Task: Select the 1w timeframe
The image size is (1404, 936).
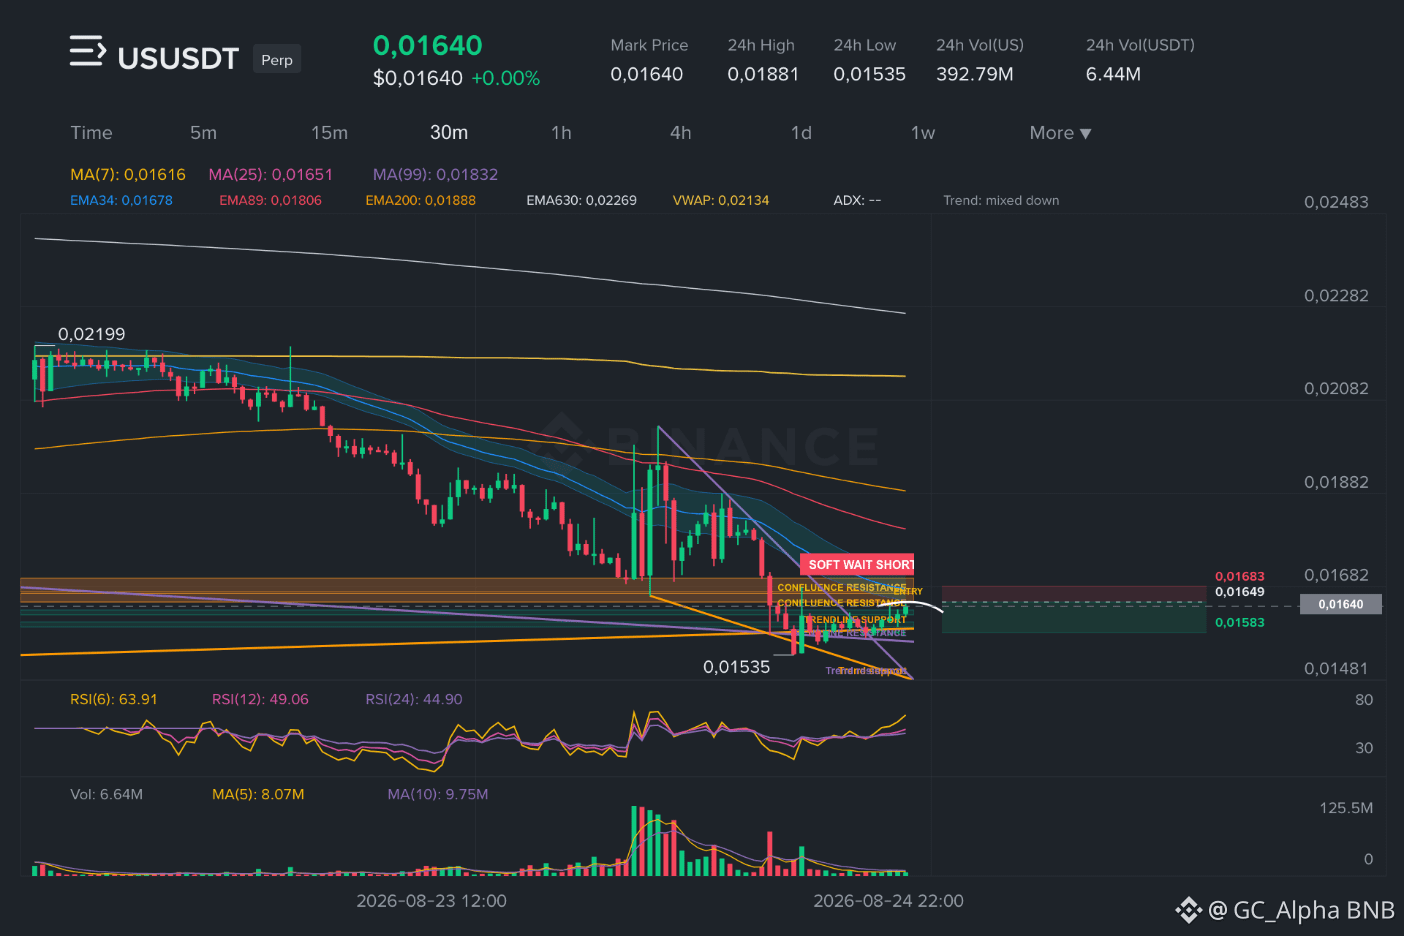Action: click(x=922, y=133)
